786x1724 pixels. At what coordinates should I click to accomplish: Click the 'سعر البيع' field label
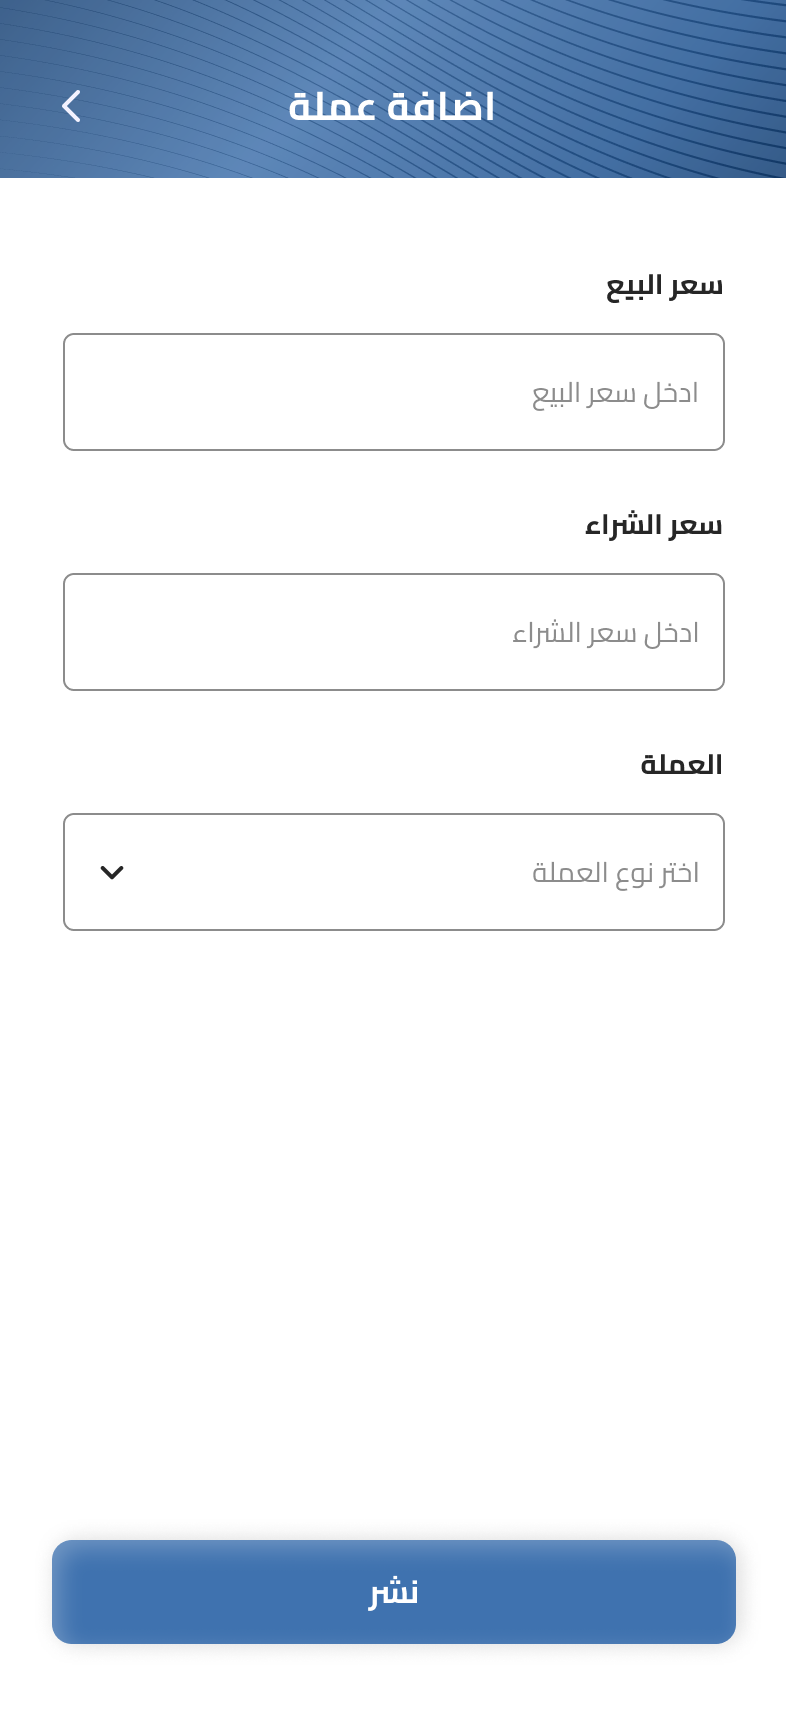tap(664, 286)
